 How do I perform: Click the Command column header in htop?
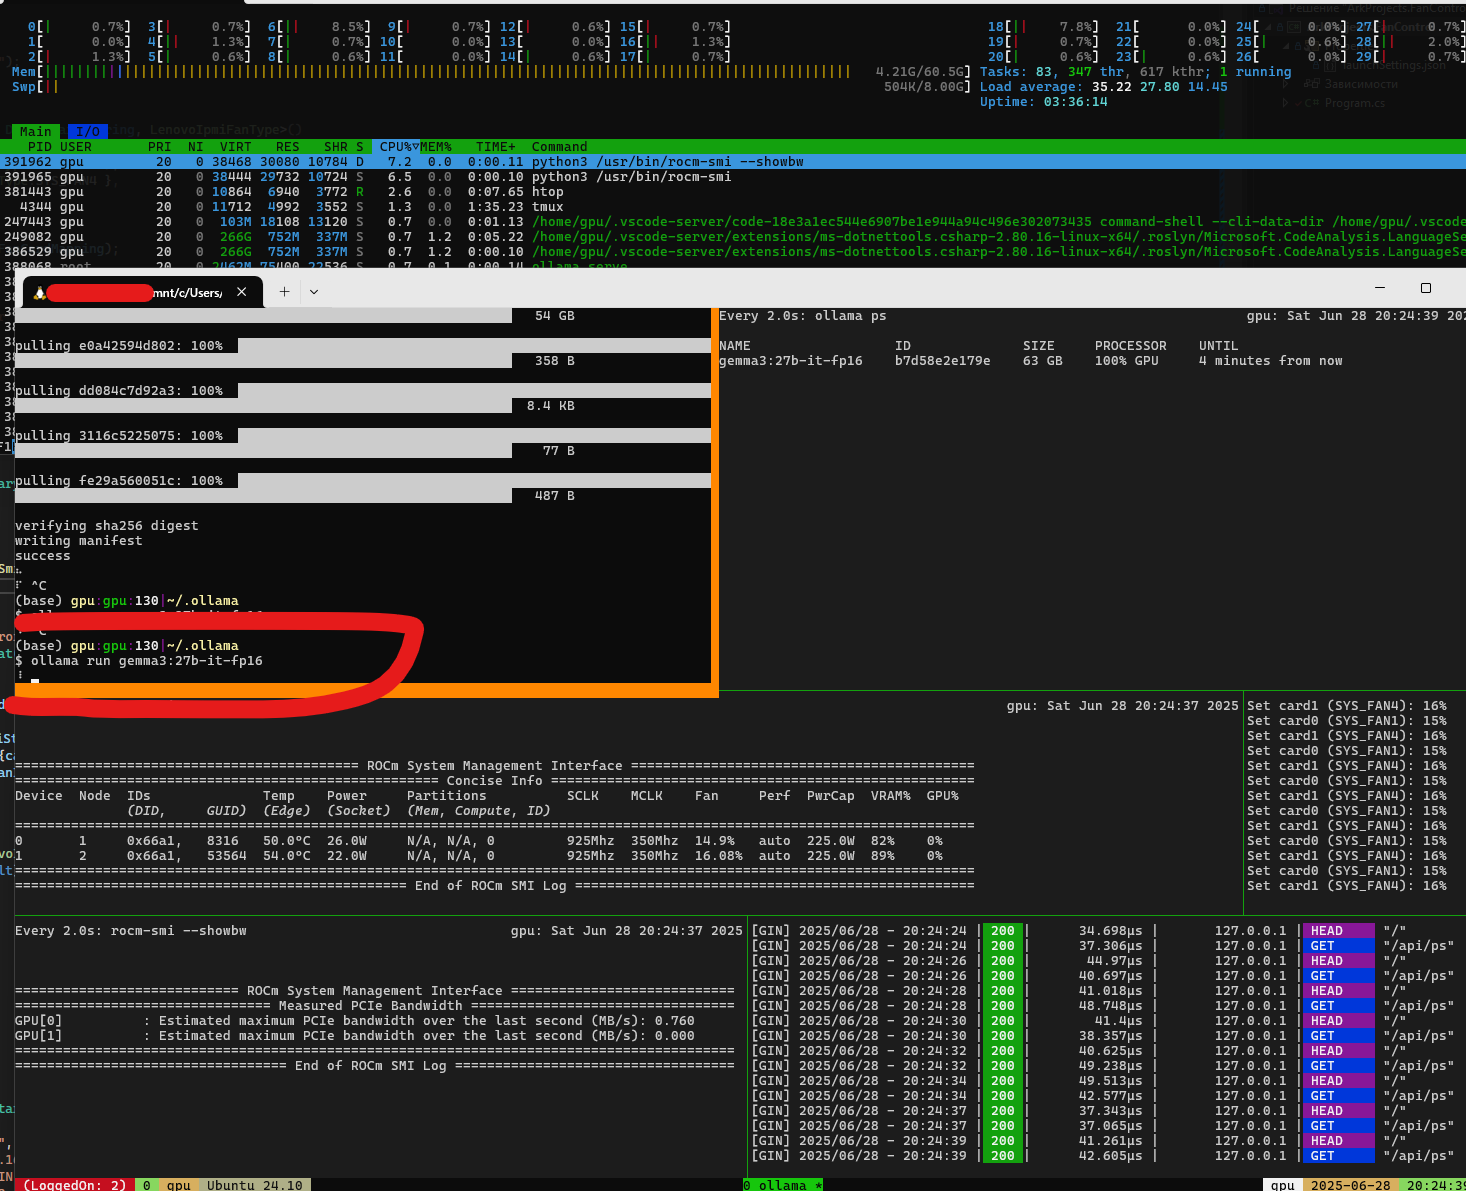coord(560,147)
